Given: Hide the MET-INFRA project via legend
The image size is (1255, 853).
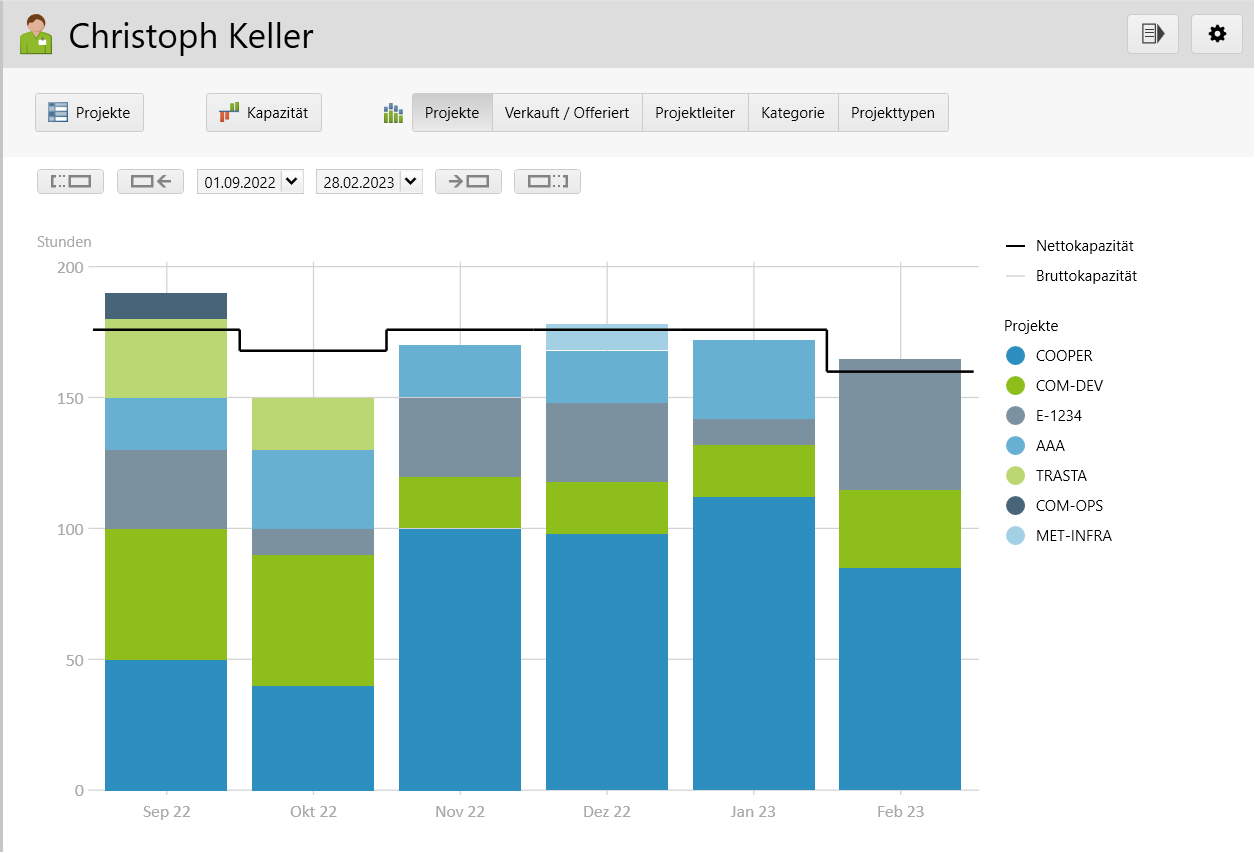Looking at the screenshot, I should point(1070,535).
